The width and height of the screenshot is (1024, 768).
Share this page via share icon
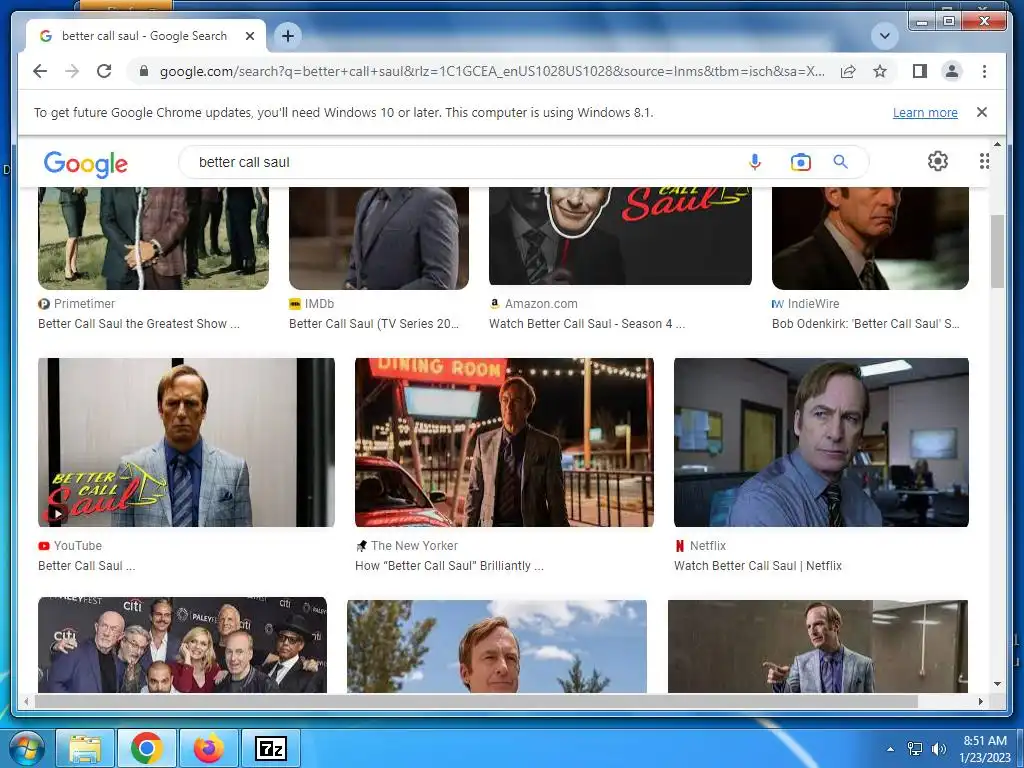(848, 71)
